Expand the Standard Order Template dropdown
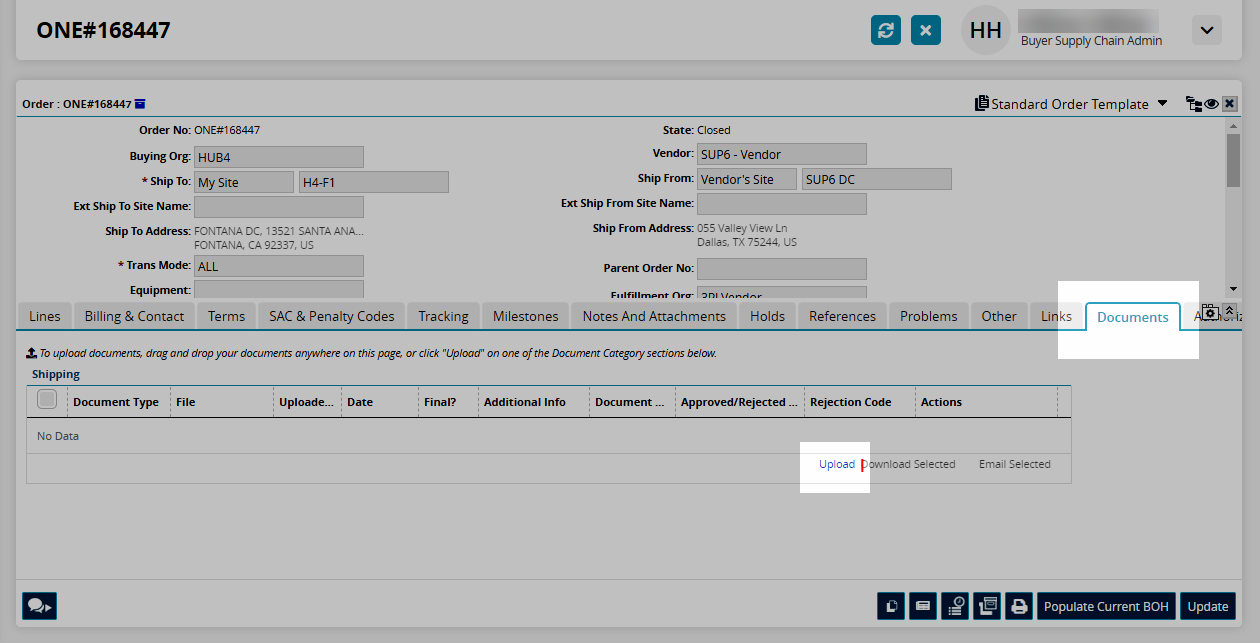Screen dimensions: 1260x643 1162,104
